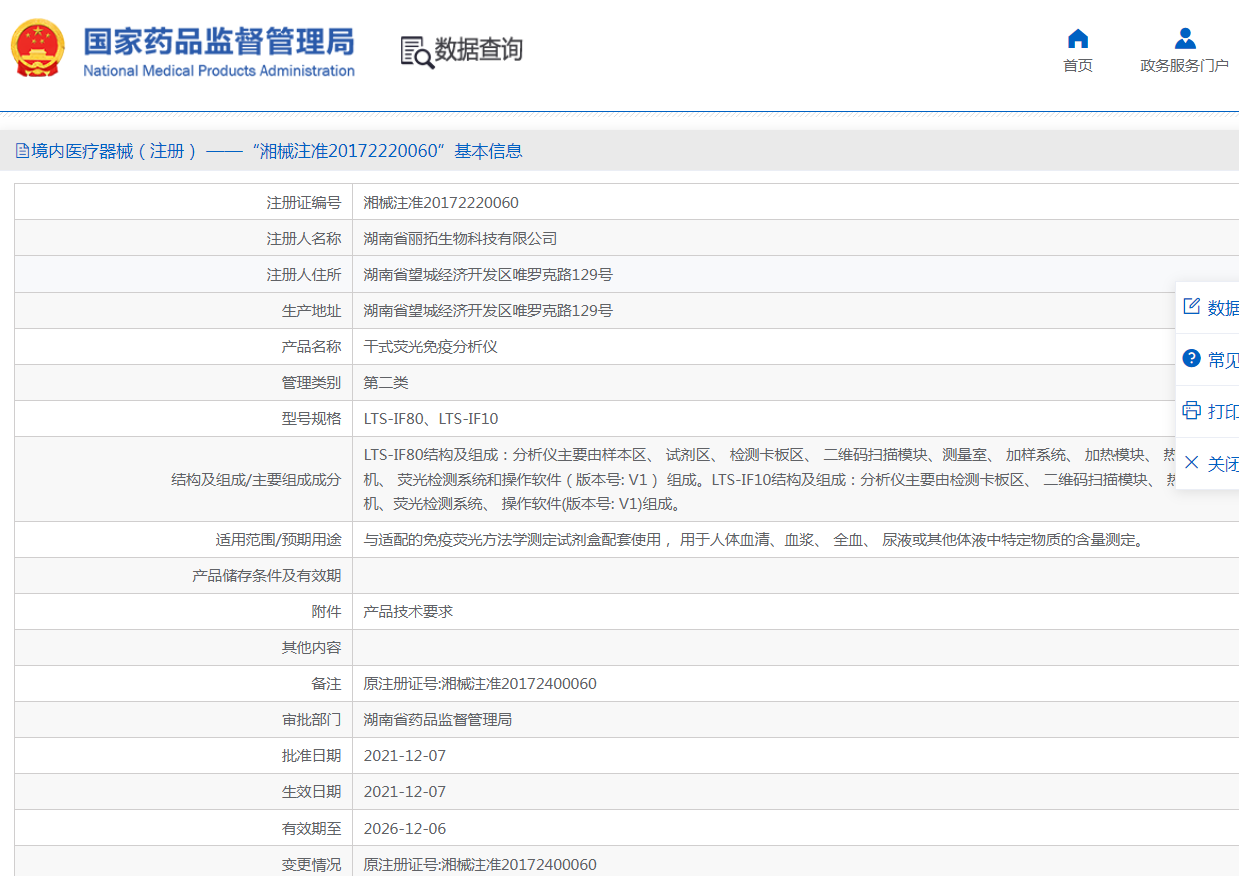Screen dimensions: 1239x876
Task: Open the 产品技术要求 attachment
Action: [408, 612]
